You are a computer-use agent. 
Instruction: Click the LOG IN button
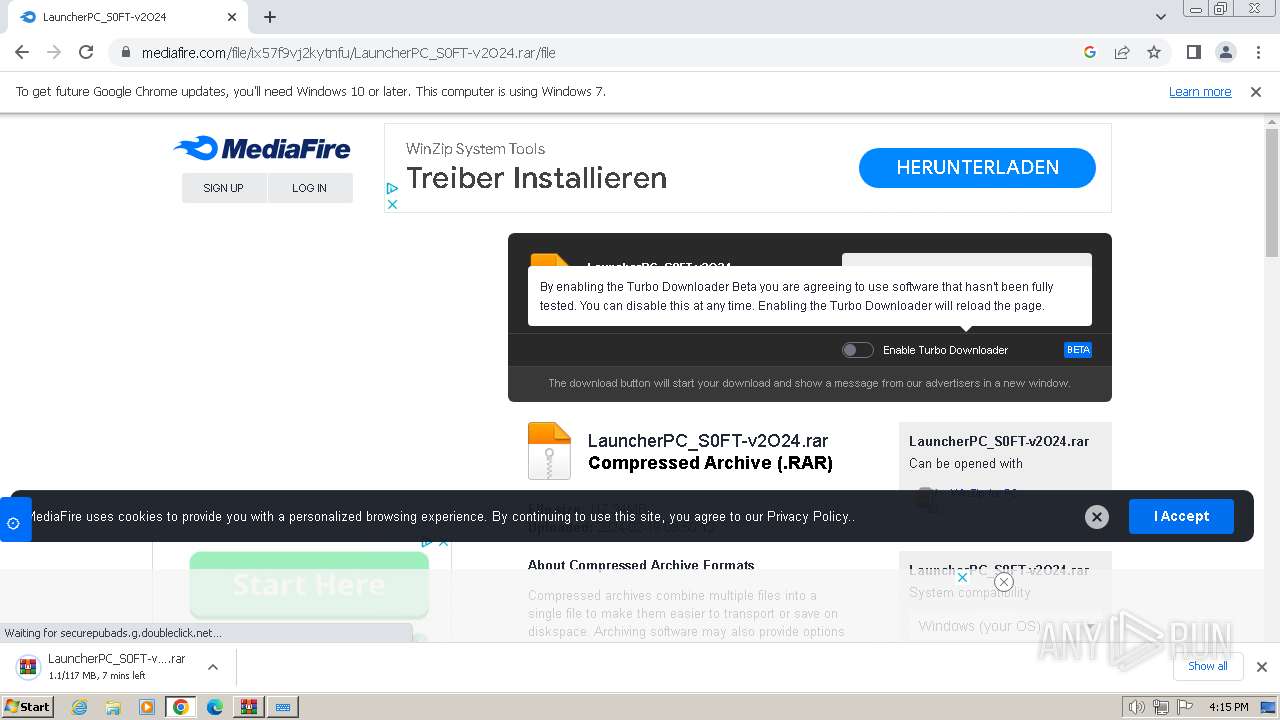309,188
